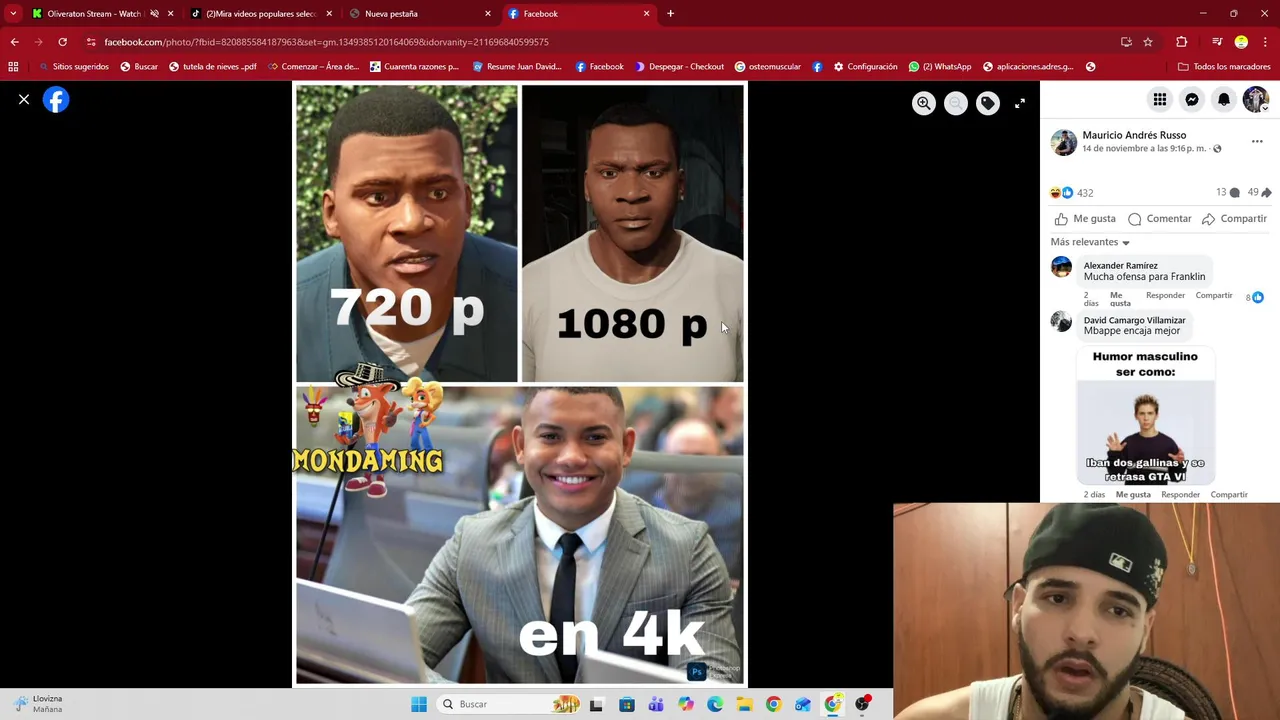Open the Despegar - Checkout bookmark
1280x720 pixels.
click(679, 67)
